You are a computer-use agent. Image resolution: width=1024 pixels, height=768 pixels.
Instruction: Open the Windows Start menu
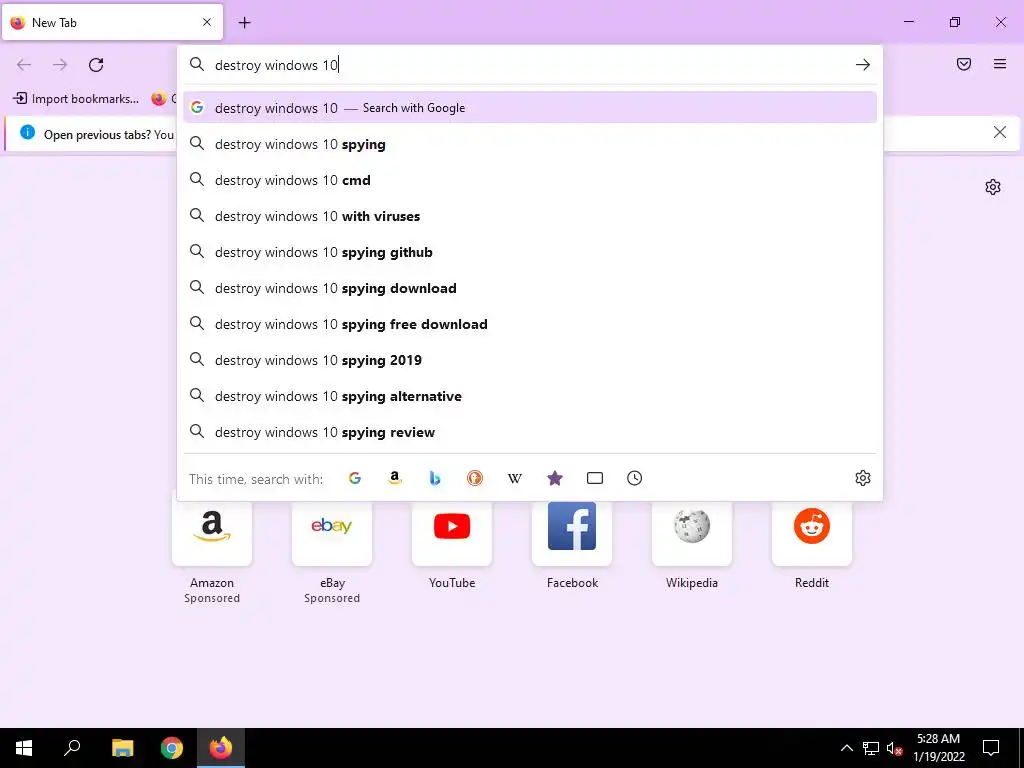(x=24, y=748)
